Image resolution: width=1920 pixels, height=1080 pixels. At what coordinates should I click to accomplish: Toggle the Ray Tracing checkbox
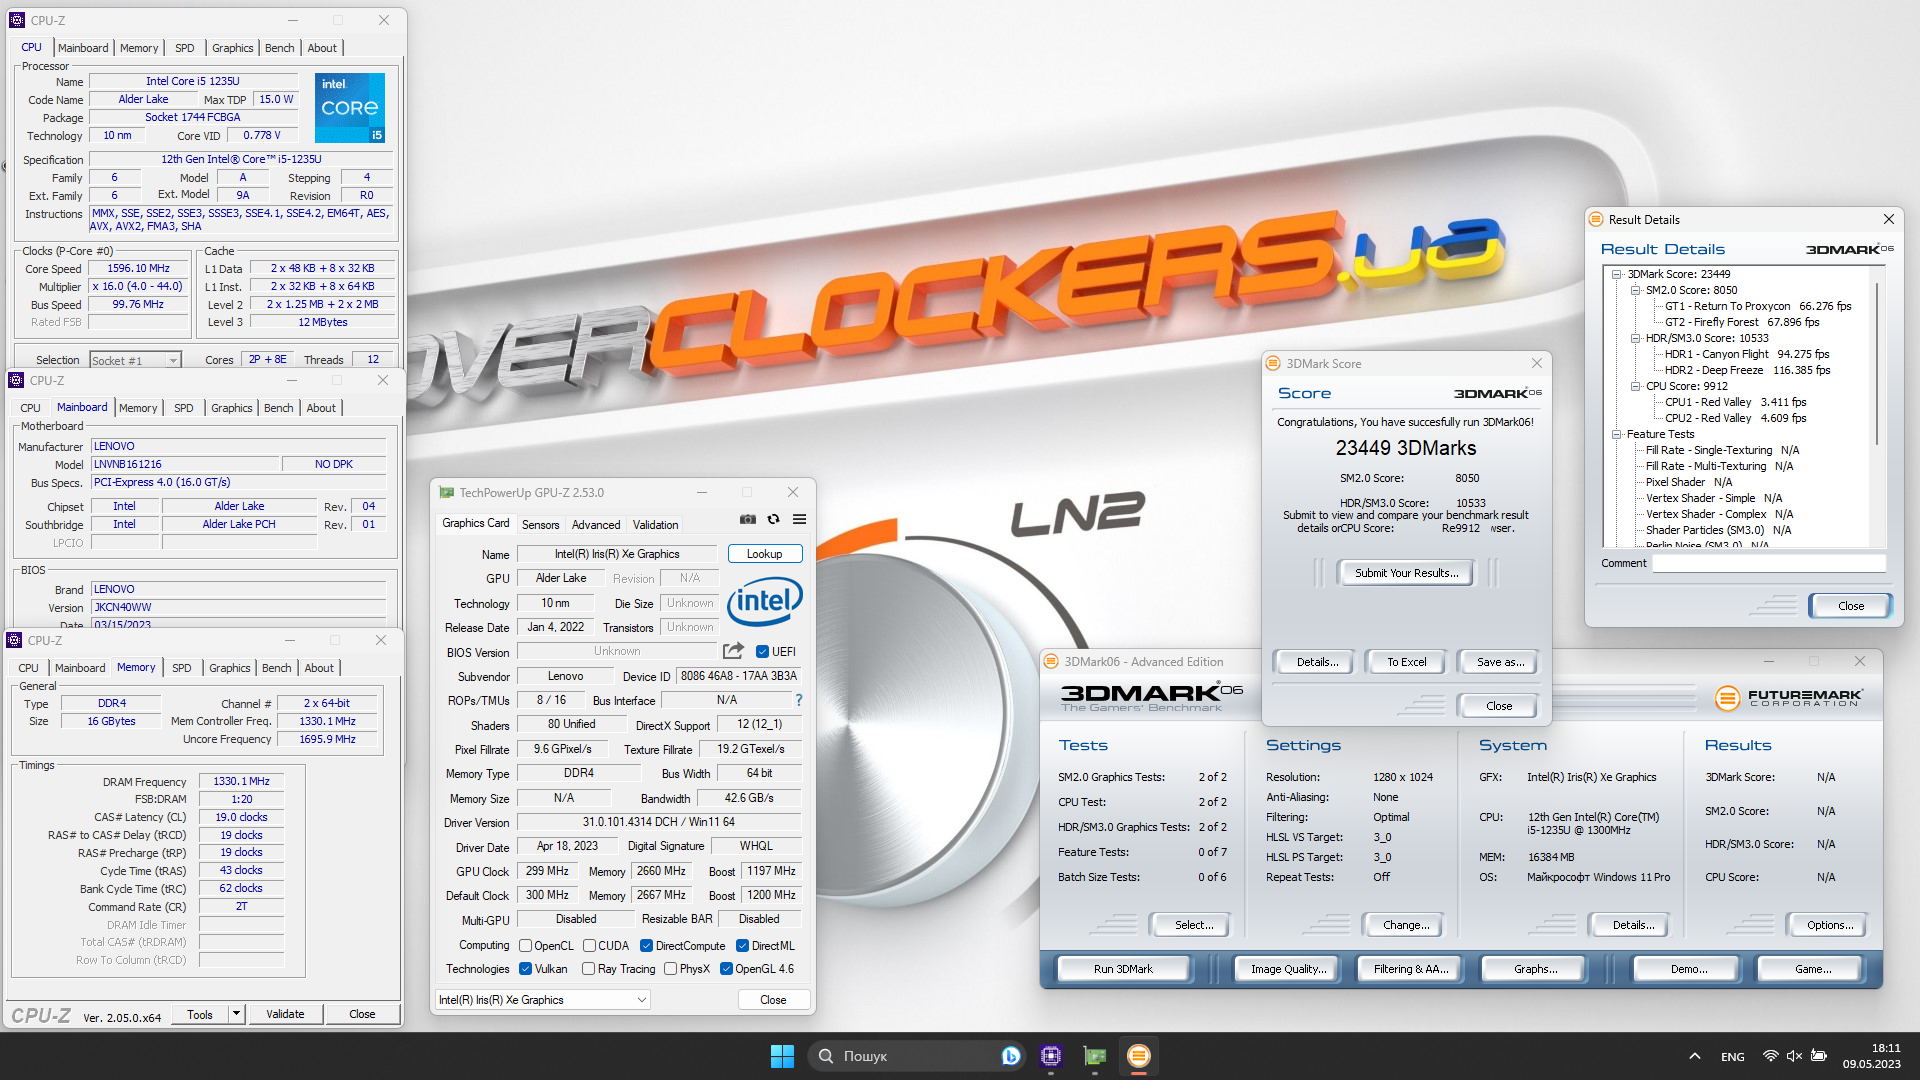(588, 968)
